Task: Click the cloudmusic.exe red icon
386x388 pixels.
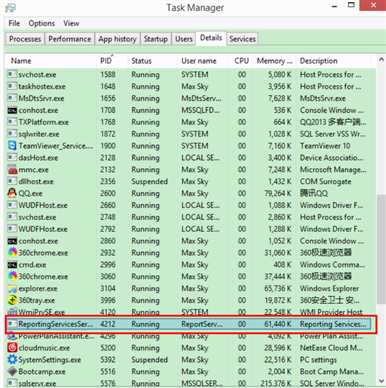Action: tap(12, 348)
